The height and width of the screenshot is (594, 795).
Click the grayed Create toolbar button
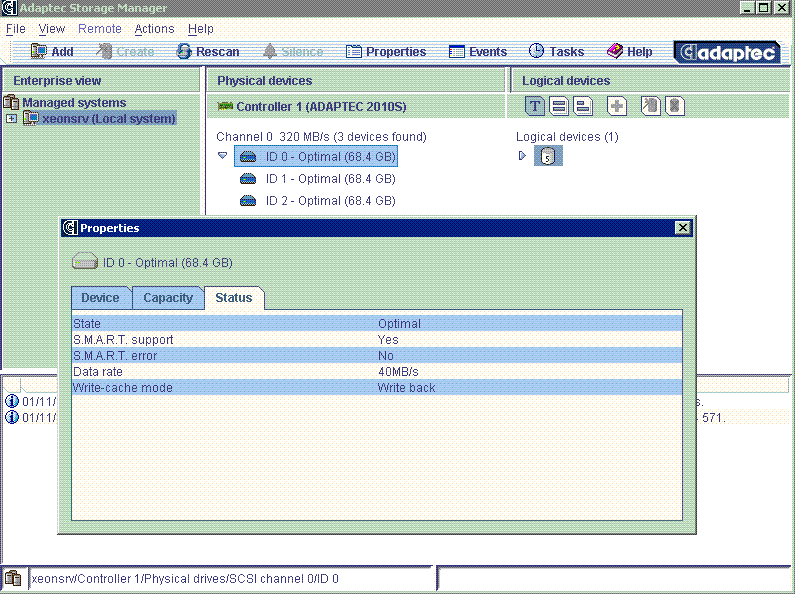[x=125, y=52]
